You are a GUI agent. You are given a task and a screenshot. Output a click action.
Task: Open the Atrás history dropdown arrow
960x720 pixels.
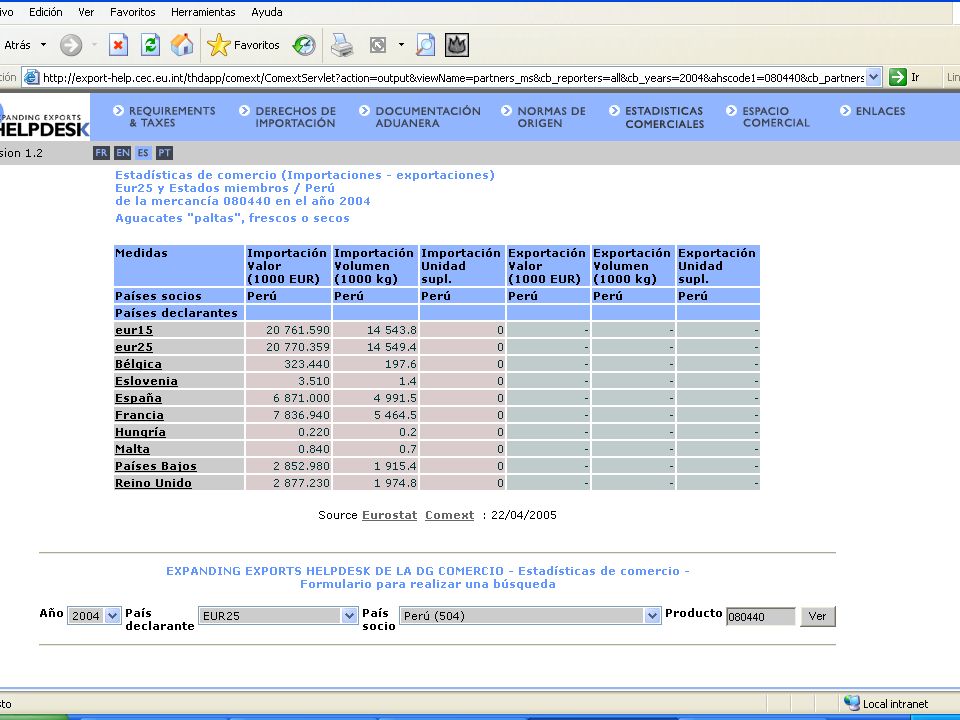(x=43, y=45)
